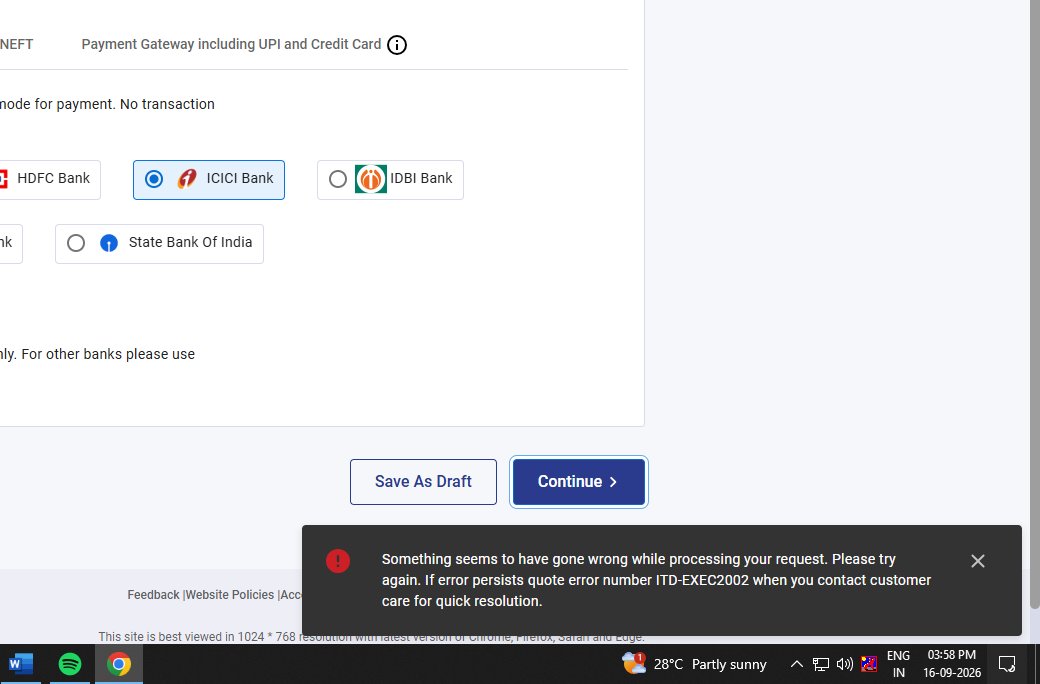The width and height of the screenshot is (1040, 684).
Task: Click the Continue button
Action: [x=578, y=482]
